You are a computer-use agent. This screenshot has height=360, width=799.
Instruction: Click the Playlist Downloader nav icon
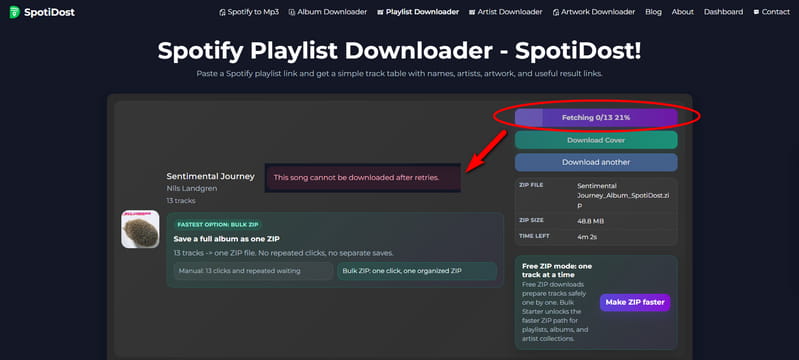380,12
